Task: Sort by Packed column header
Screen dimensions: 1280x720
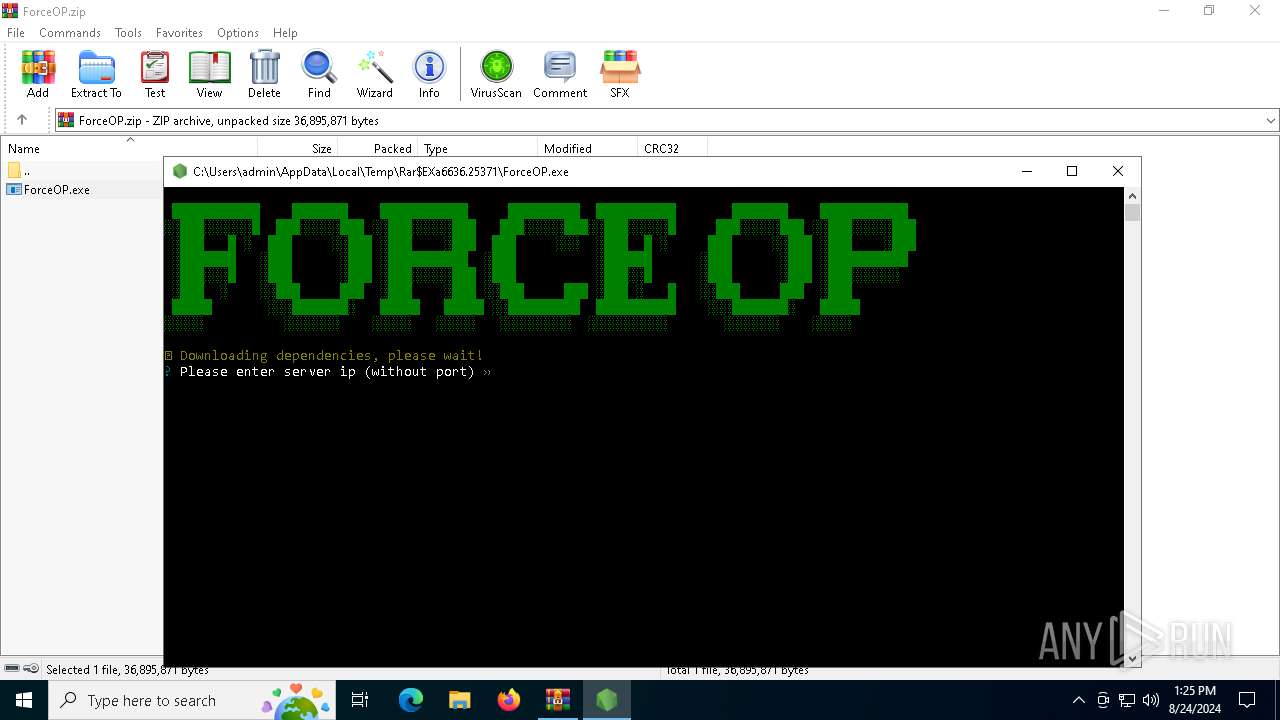Action: click(x=378, y=148)
